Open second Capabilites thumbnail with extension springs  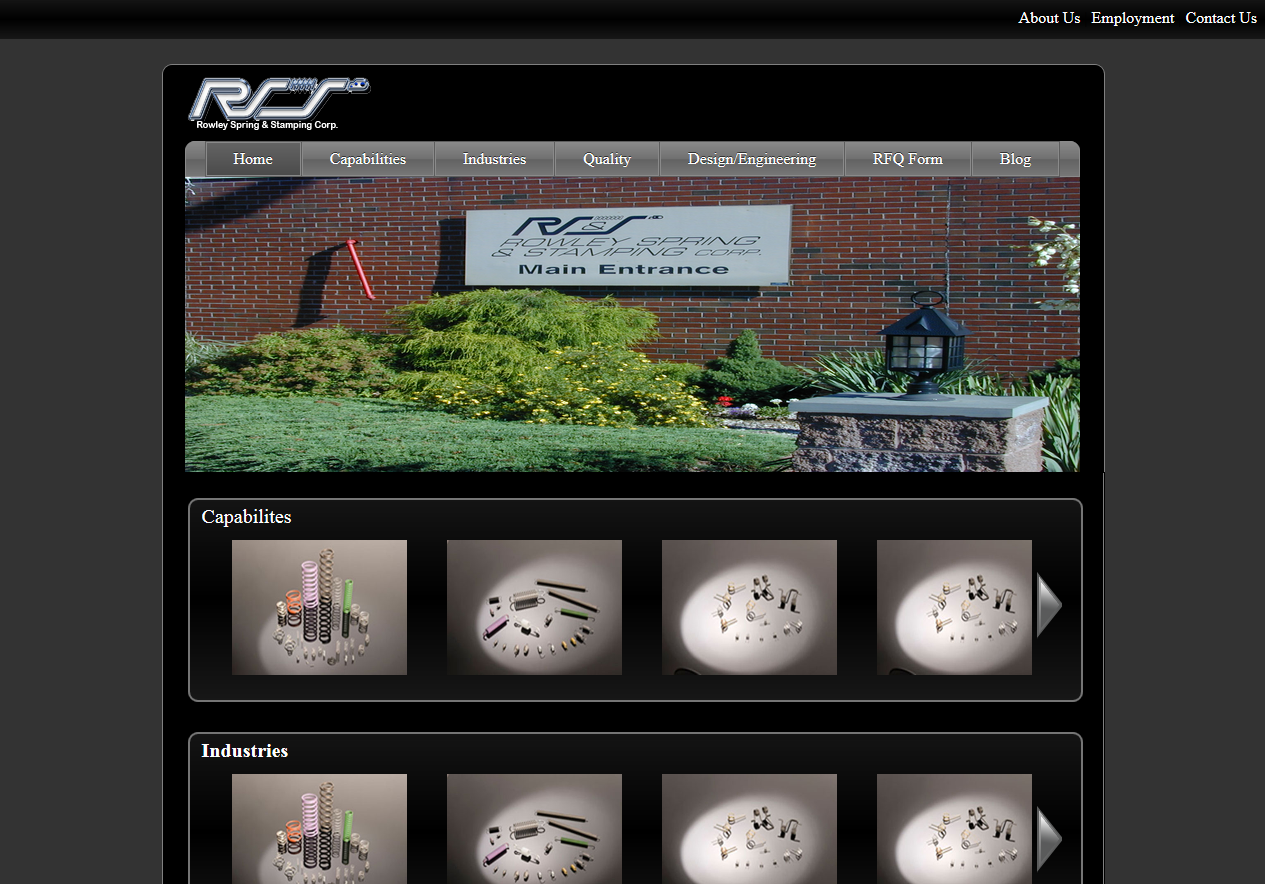click(534, 607)
